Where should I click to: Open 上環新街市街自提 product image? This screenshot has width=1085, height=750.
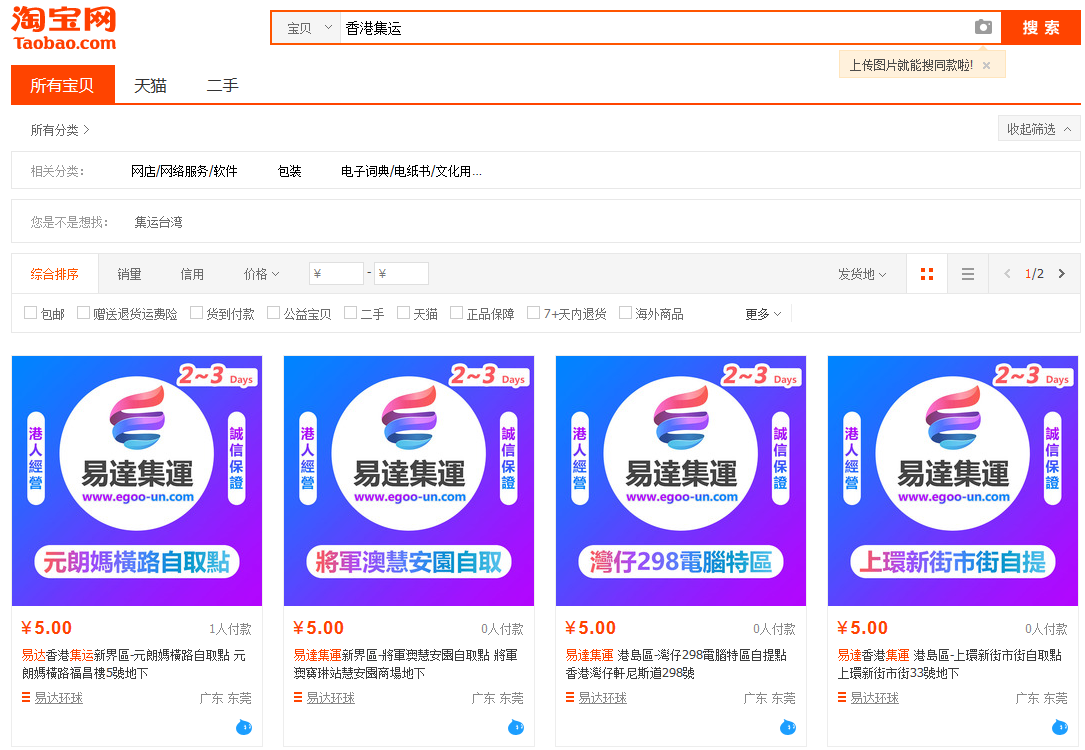coord(953,481)
